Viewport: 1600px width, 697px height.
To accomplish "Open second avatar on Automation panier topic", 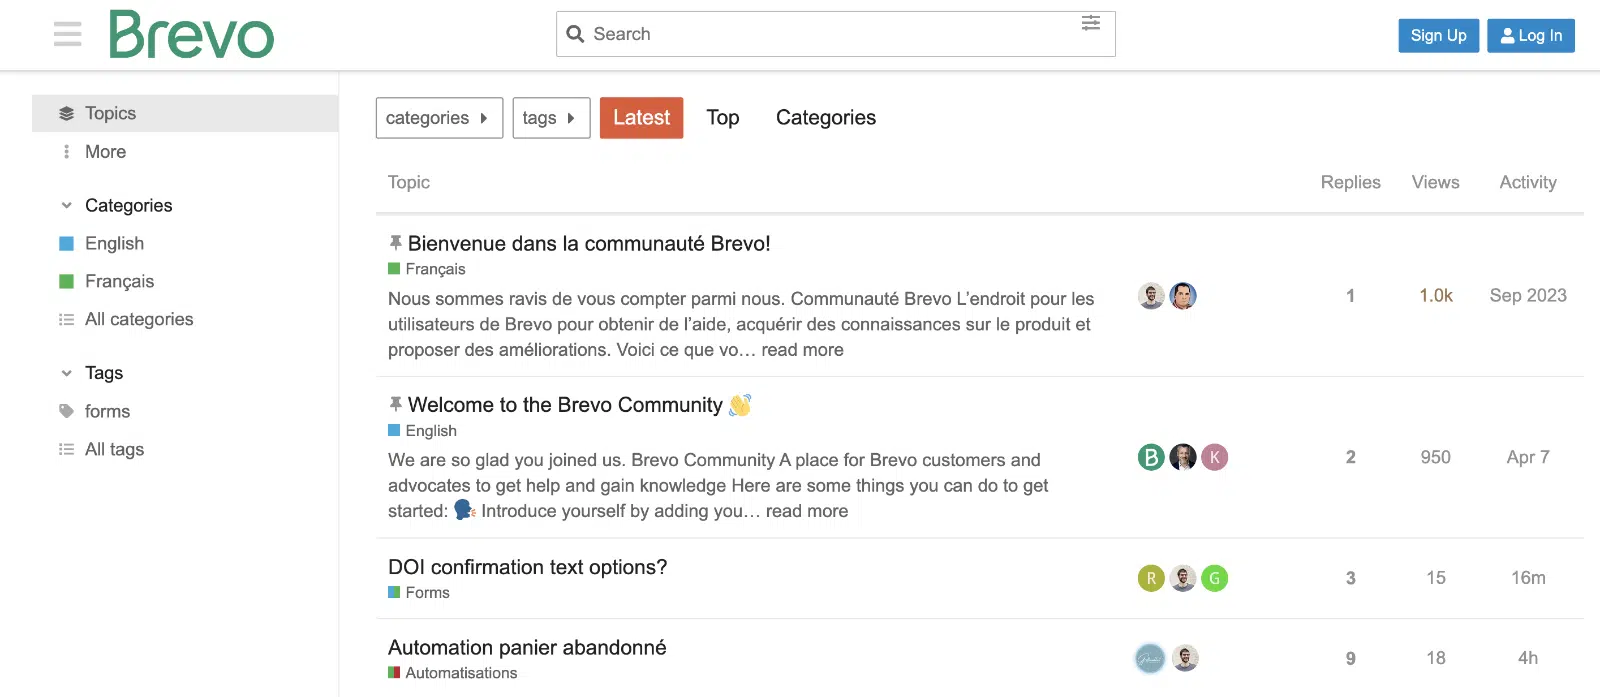I will point(1185,658).
